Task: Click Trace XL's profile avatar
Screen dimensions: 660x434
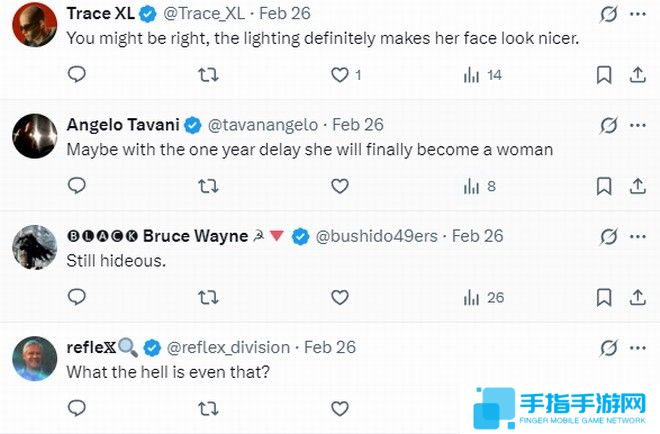Action: 33,26
